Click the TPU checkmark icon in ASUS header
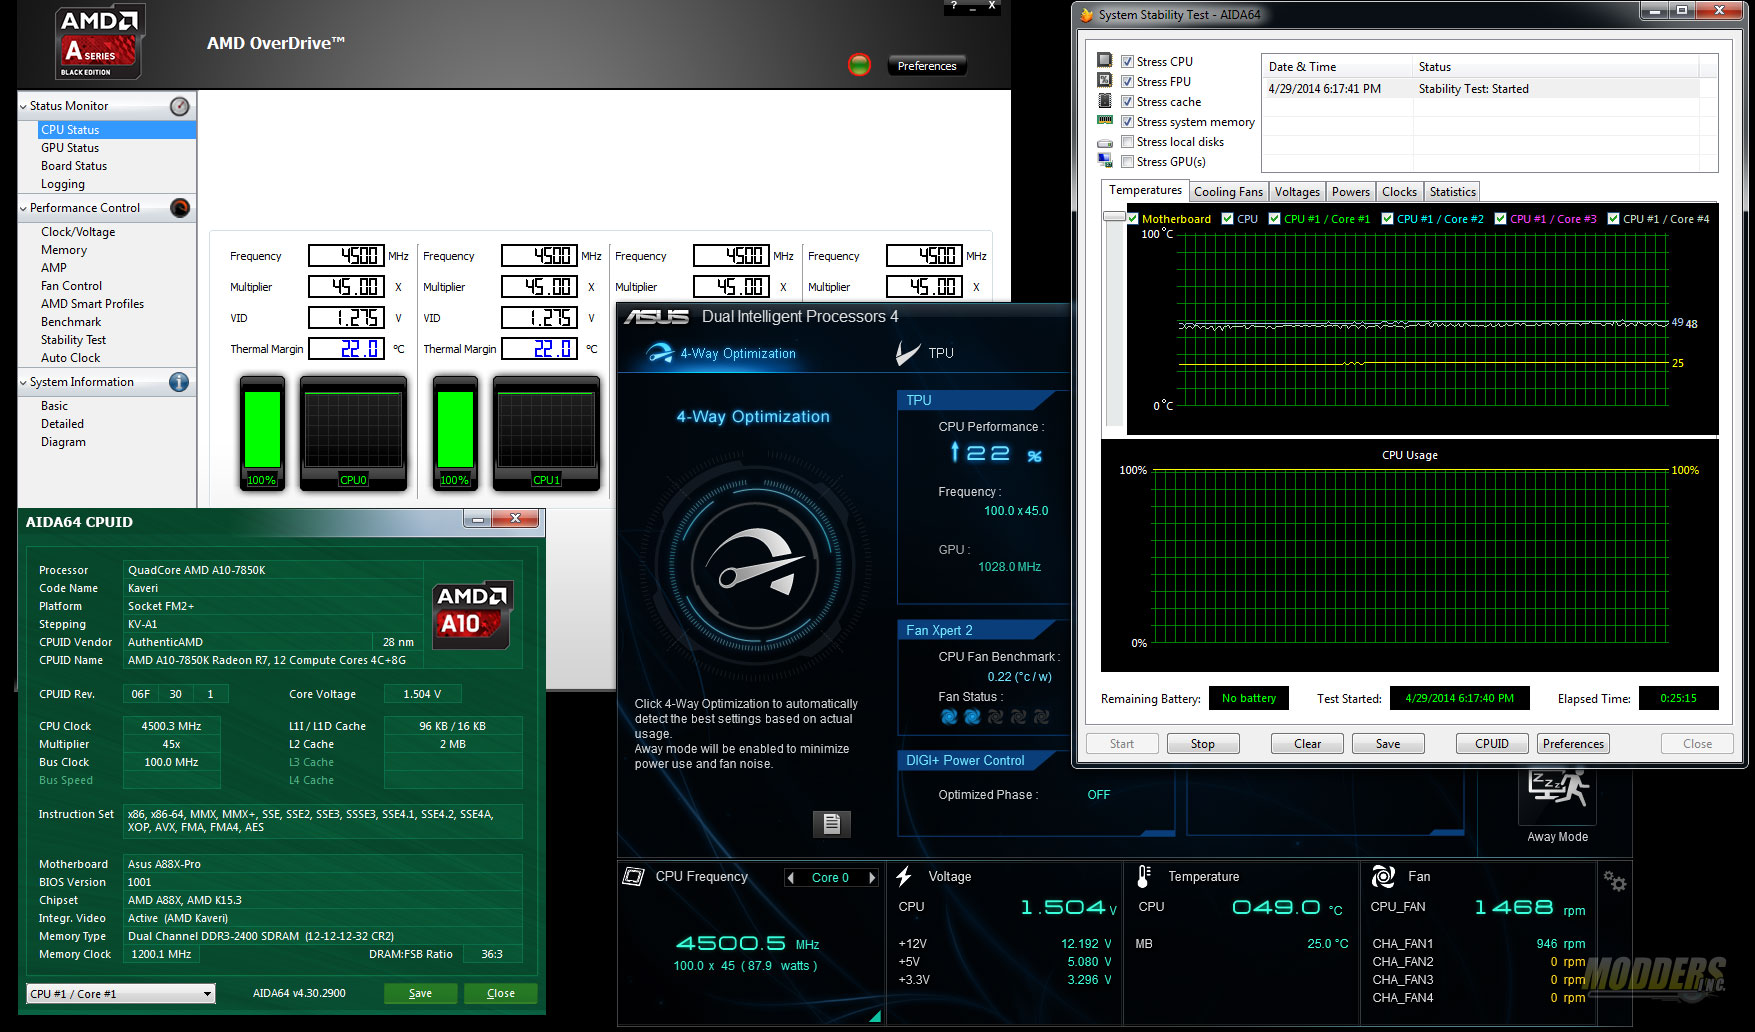Screen dimensions: 1755x1032 (x=907, y=353)
